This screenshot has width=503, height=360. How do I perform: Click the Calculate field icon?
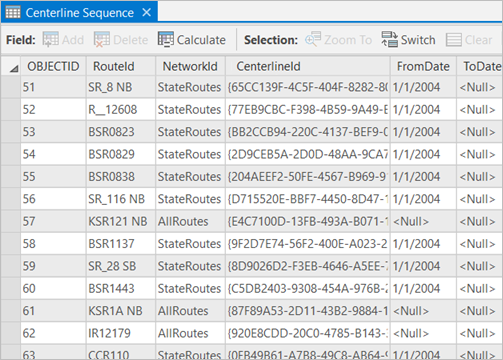166,40
